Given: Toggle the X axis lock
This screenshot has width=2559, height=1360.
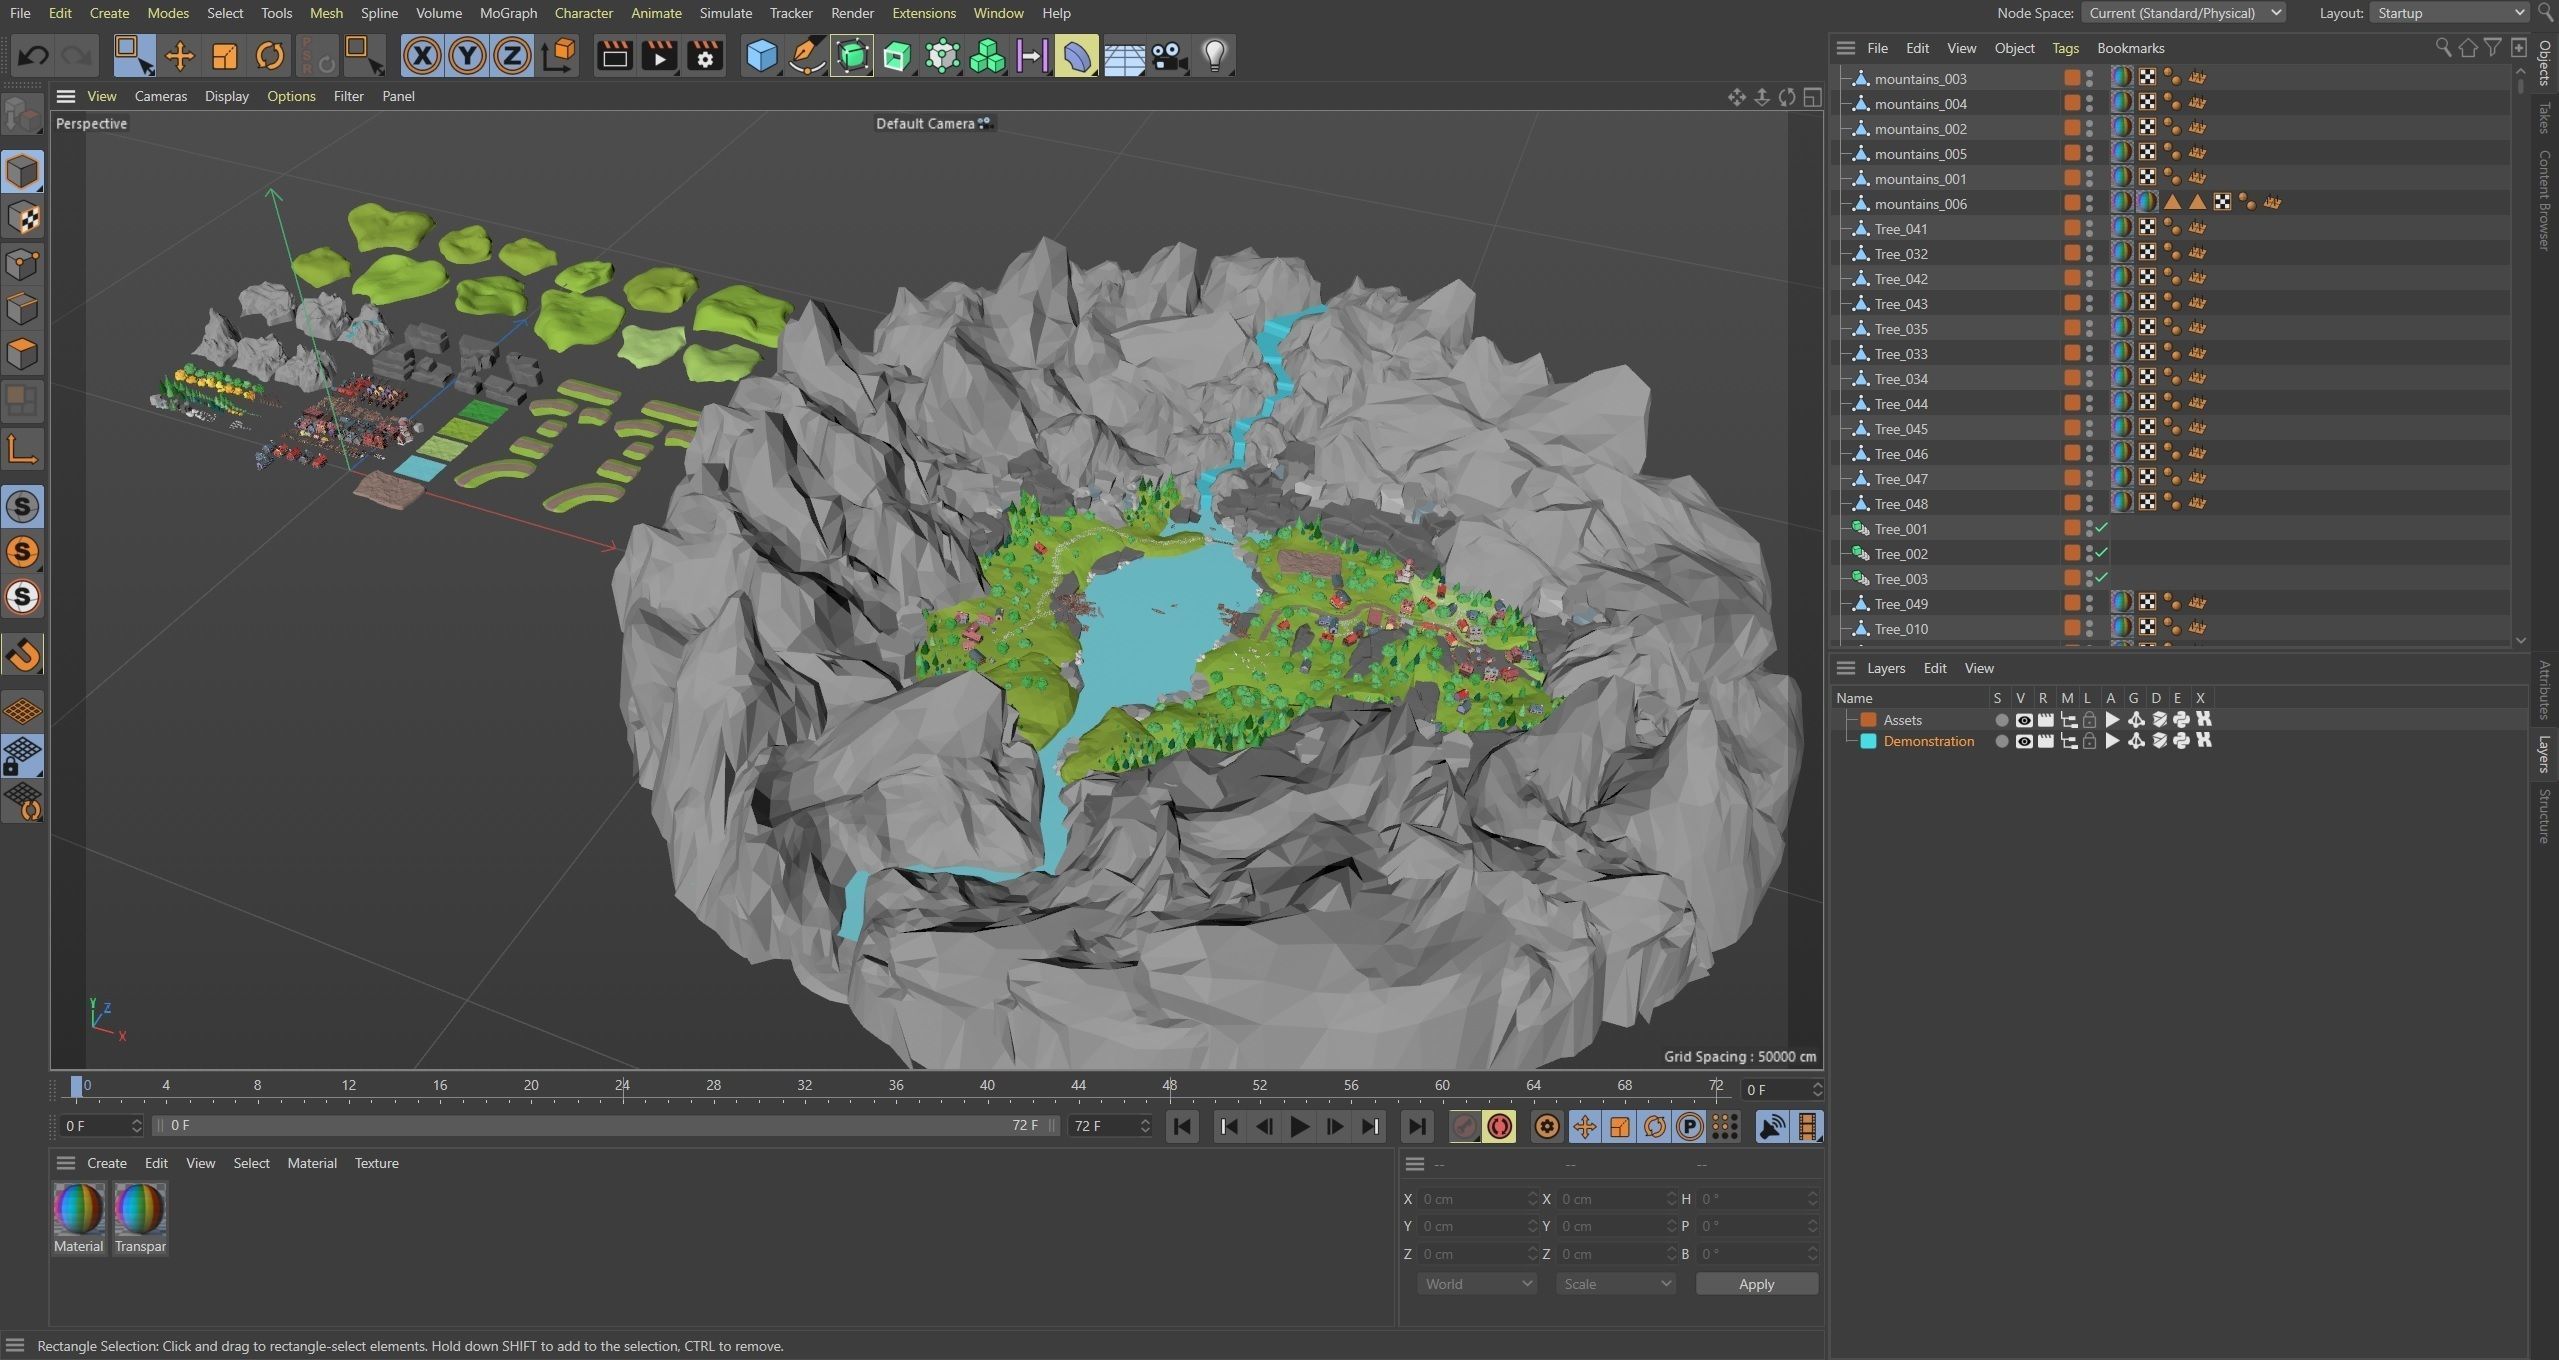Looking at the screenshot, I should [422, 56].
